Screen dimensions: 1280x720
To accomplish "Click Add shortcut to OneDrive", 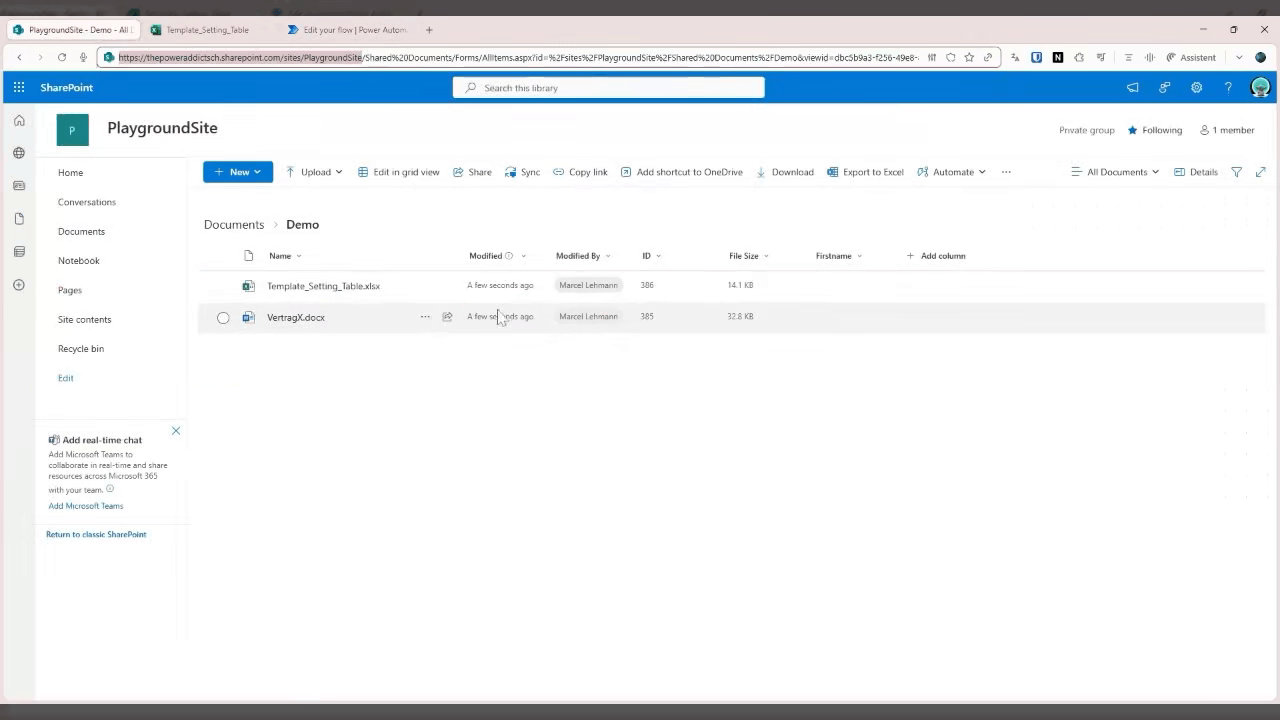I will pos(681,172).
